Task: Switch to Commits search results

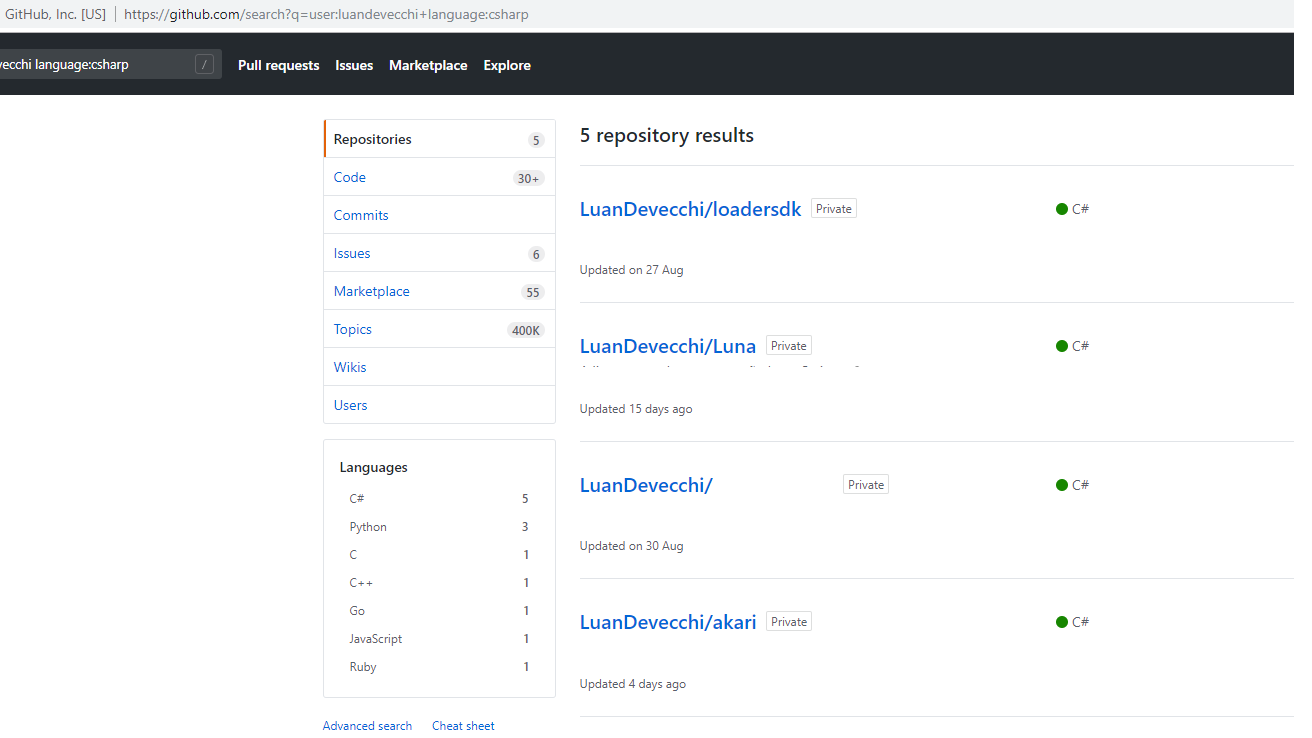Action: (x=439, y=215)
